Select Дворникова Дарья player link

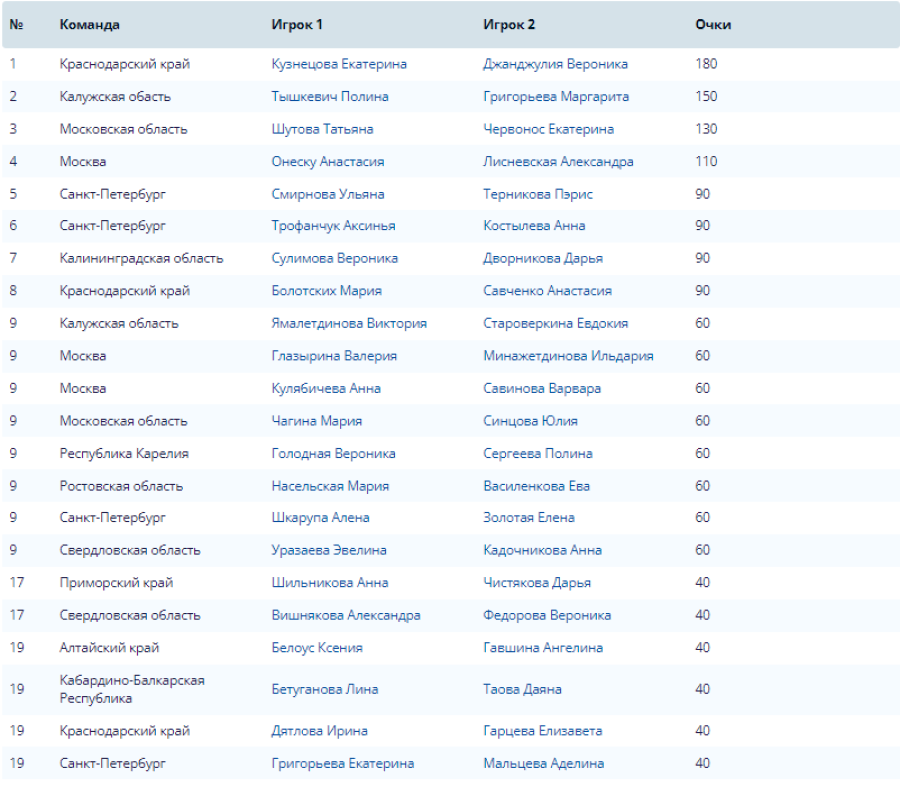(543, 258)
